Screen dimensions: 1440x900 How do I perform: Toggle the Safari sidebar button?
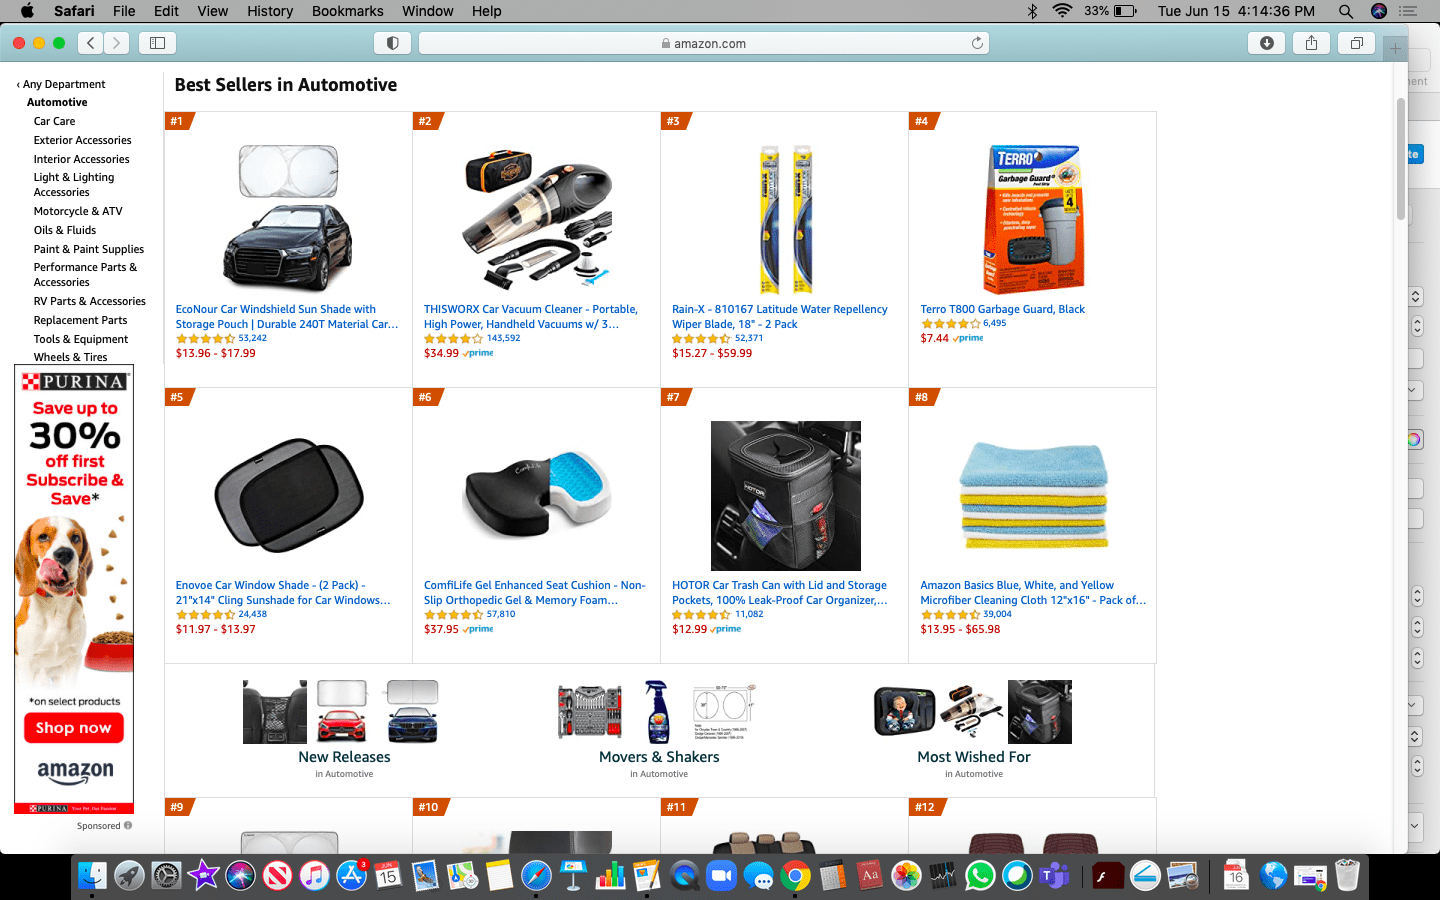[157, 43]
